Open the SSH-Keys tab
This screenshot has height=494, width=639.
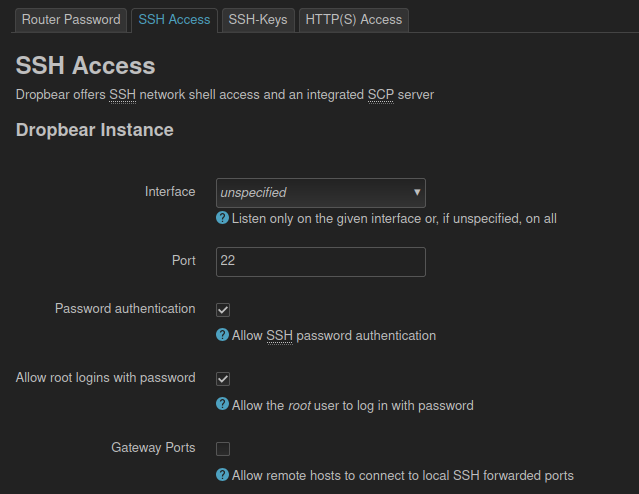(x=258, y=20)
